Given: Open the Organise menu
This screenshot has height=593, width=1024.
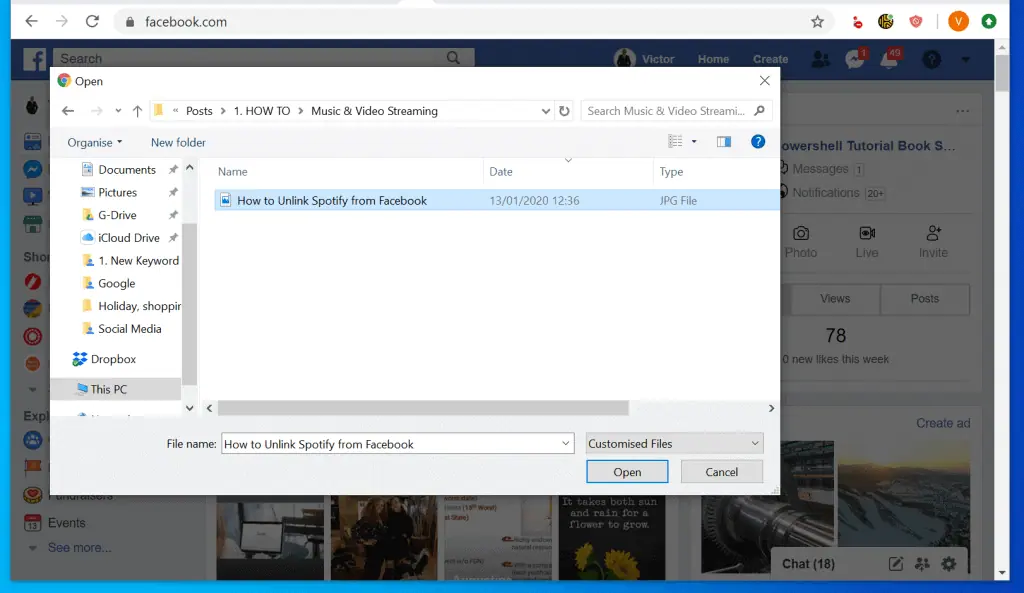Looking at the screenshot, I should click(x=93, y=142).
